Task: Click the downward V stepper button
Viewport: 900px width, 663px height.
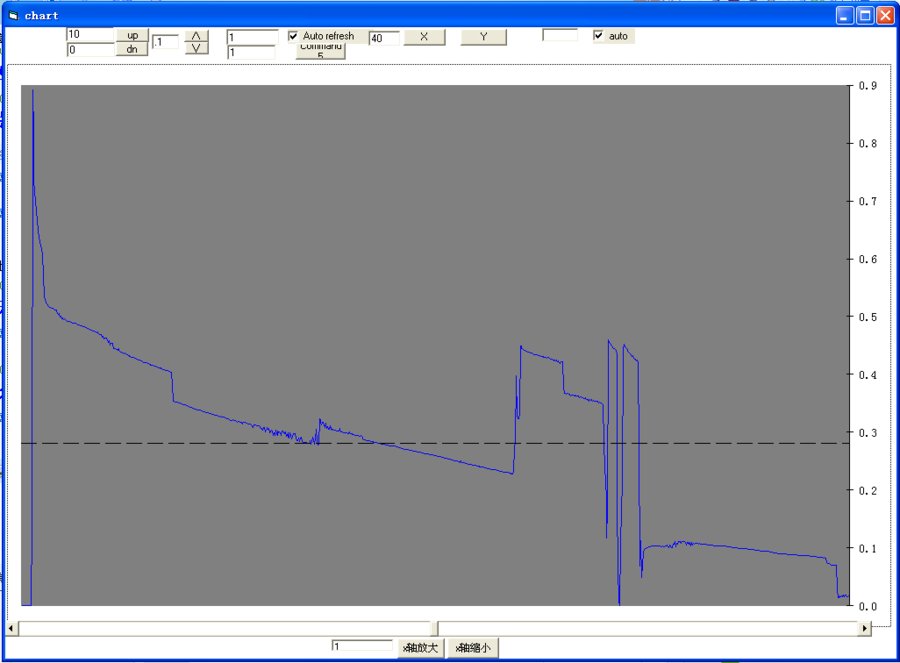Action: 196,48
